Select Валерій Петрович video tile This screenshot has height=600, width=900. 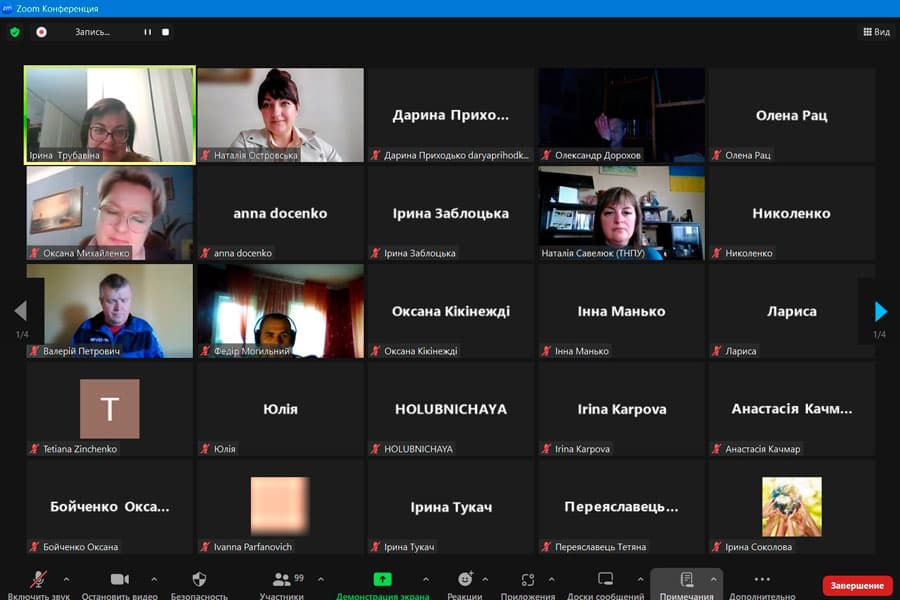(110, 311)
